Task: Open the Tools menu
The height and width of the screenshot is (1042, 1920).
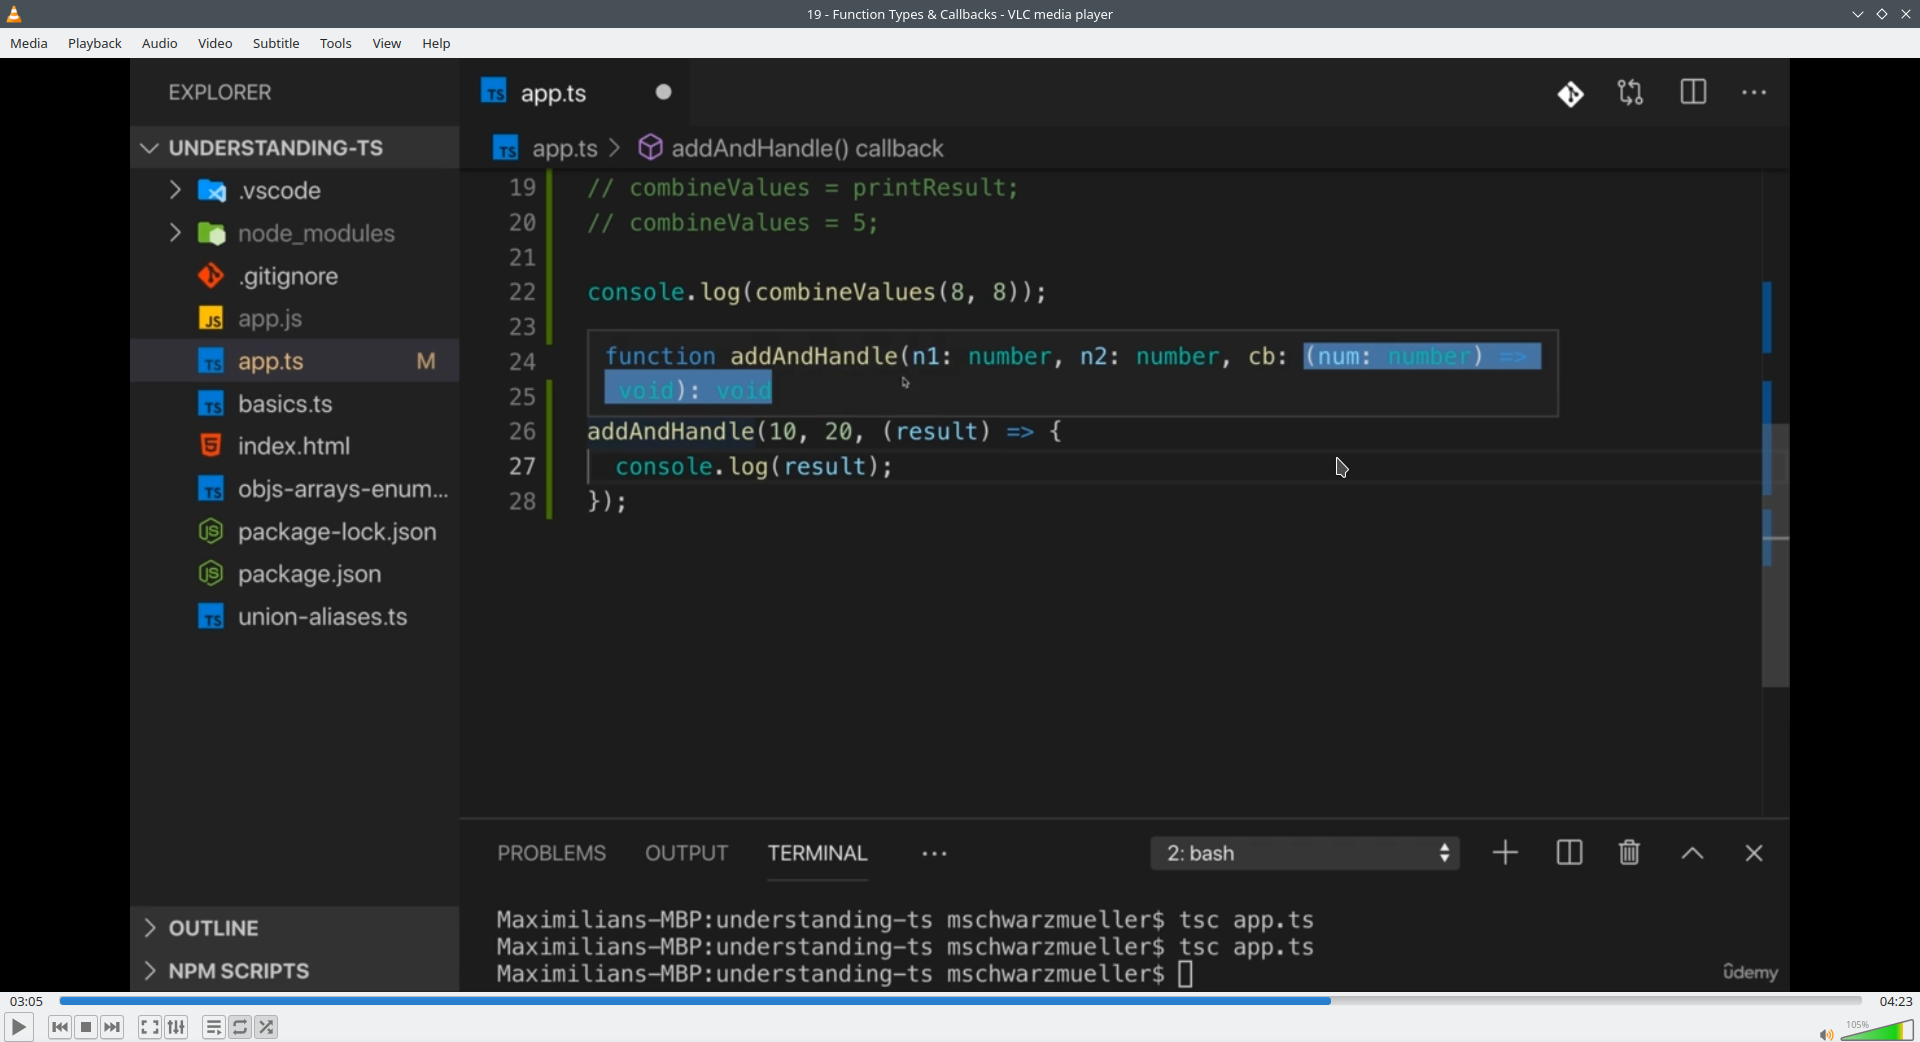Action: click(336, 44)
